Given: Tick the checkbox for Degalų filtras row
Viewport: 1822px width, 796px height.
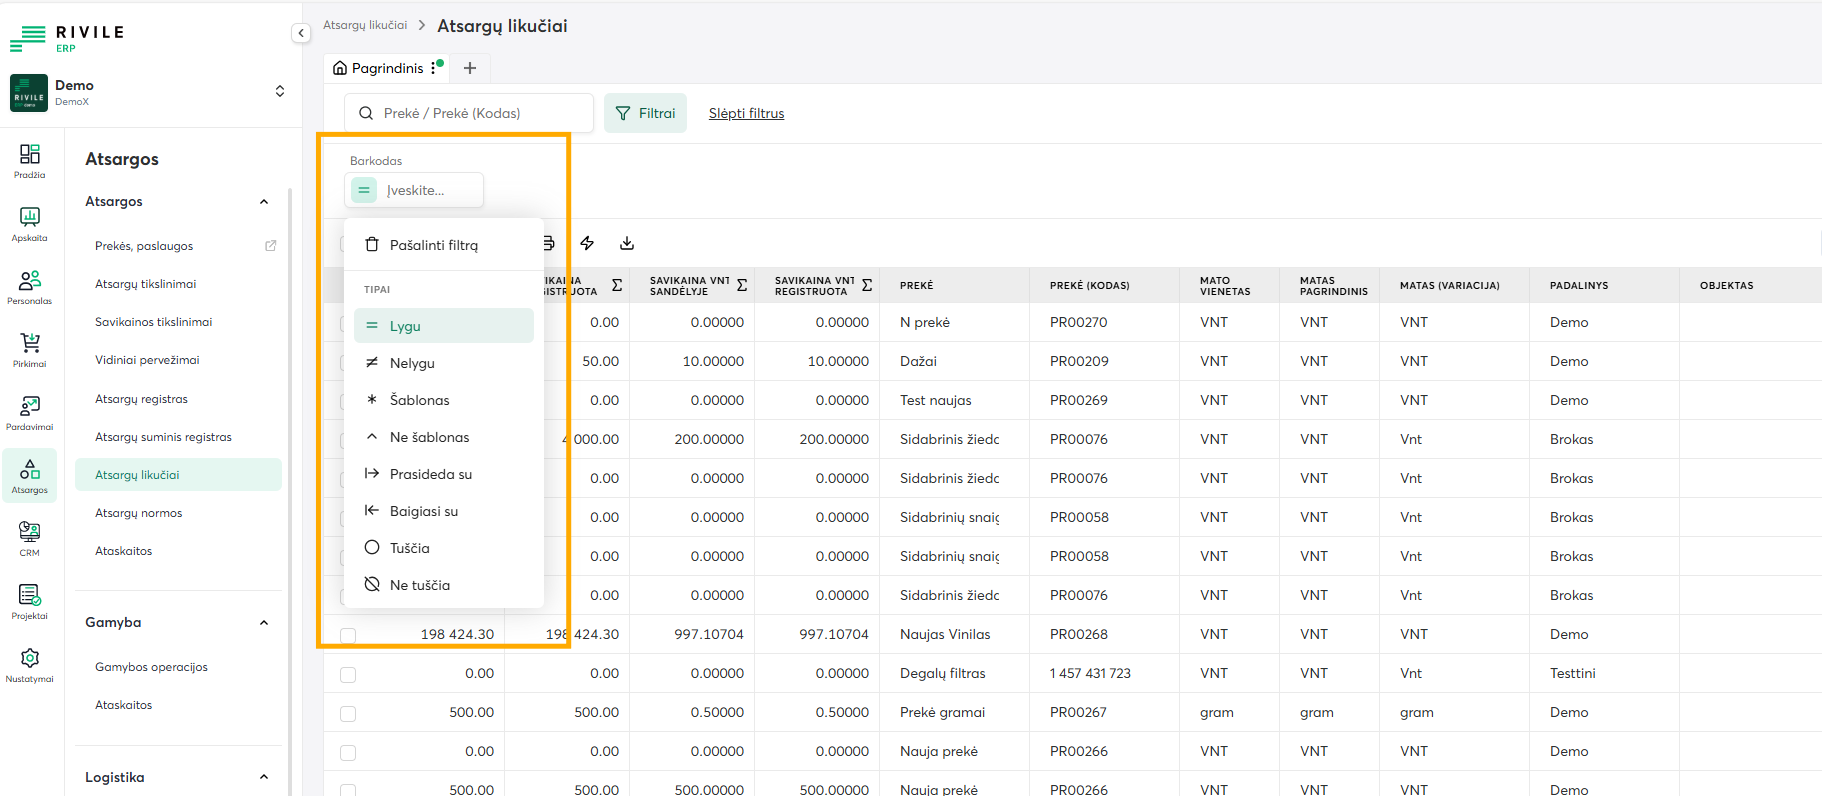Looking at the screenshot, I should click(348, 675).
